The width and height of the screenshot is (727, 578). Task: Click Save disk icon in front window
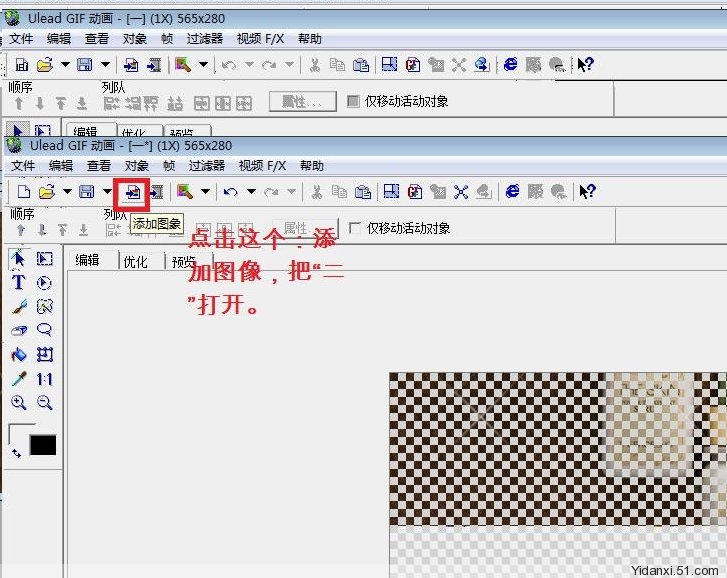click(87, 191)
